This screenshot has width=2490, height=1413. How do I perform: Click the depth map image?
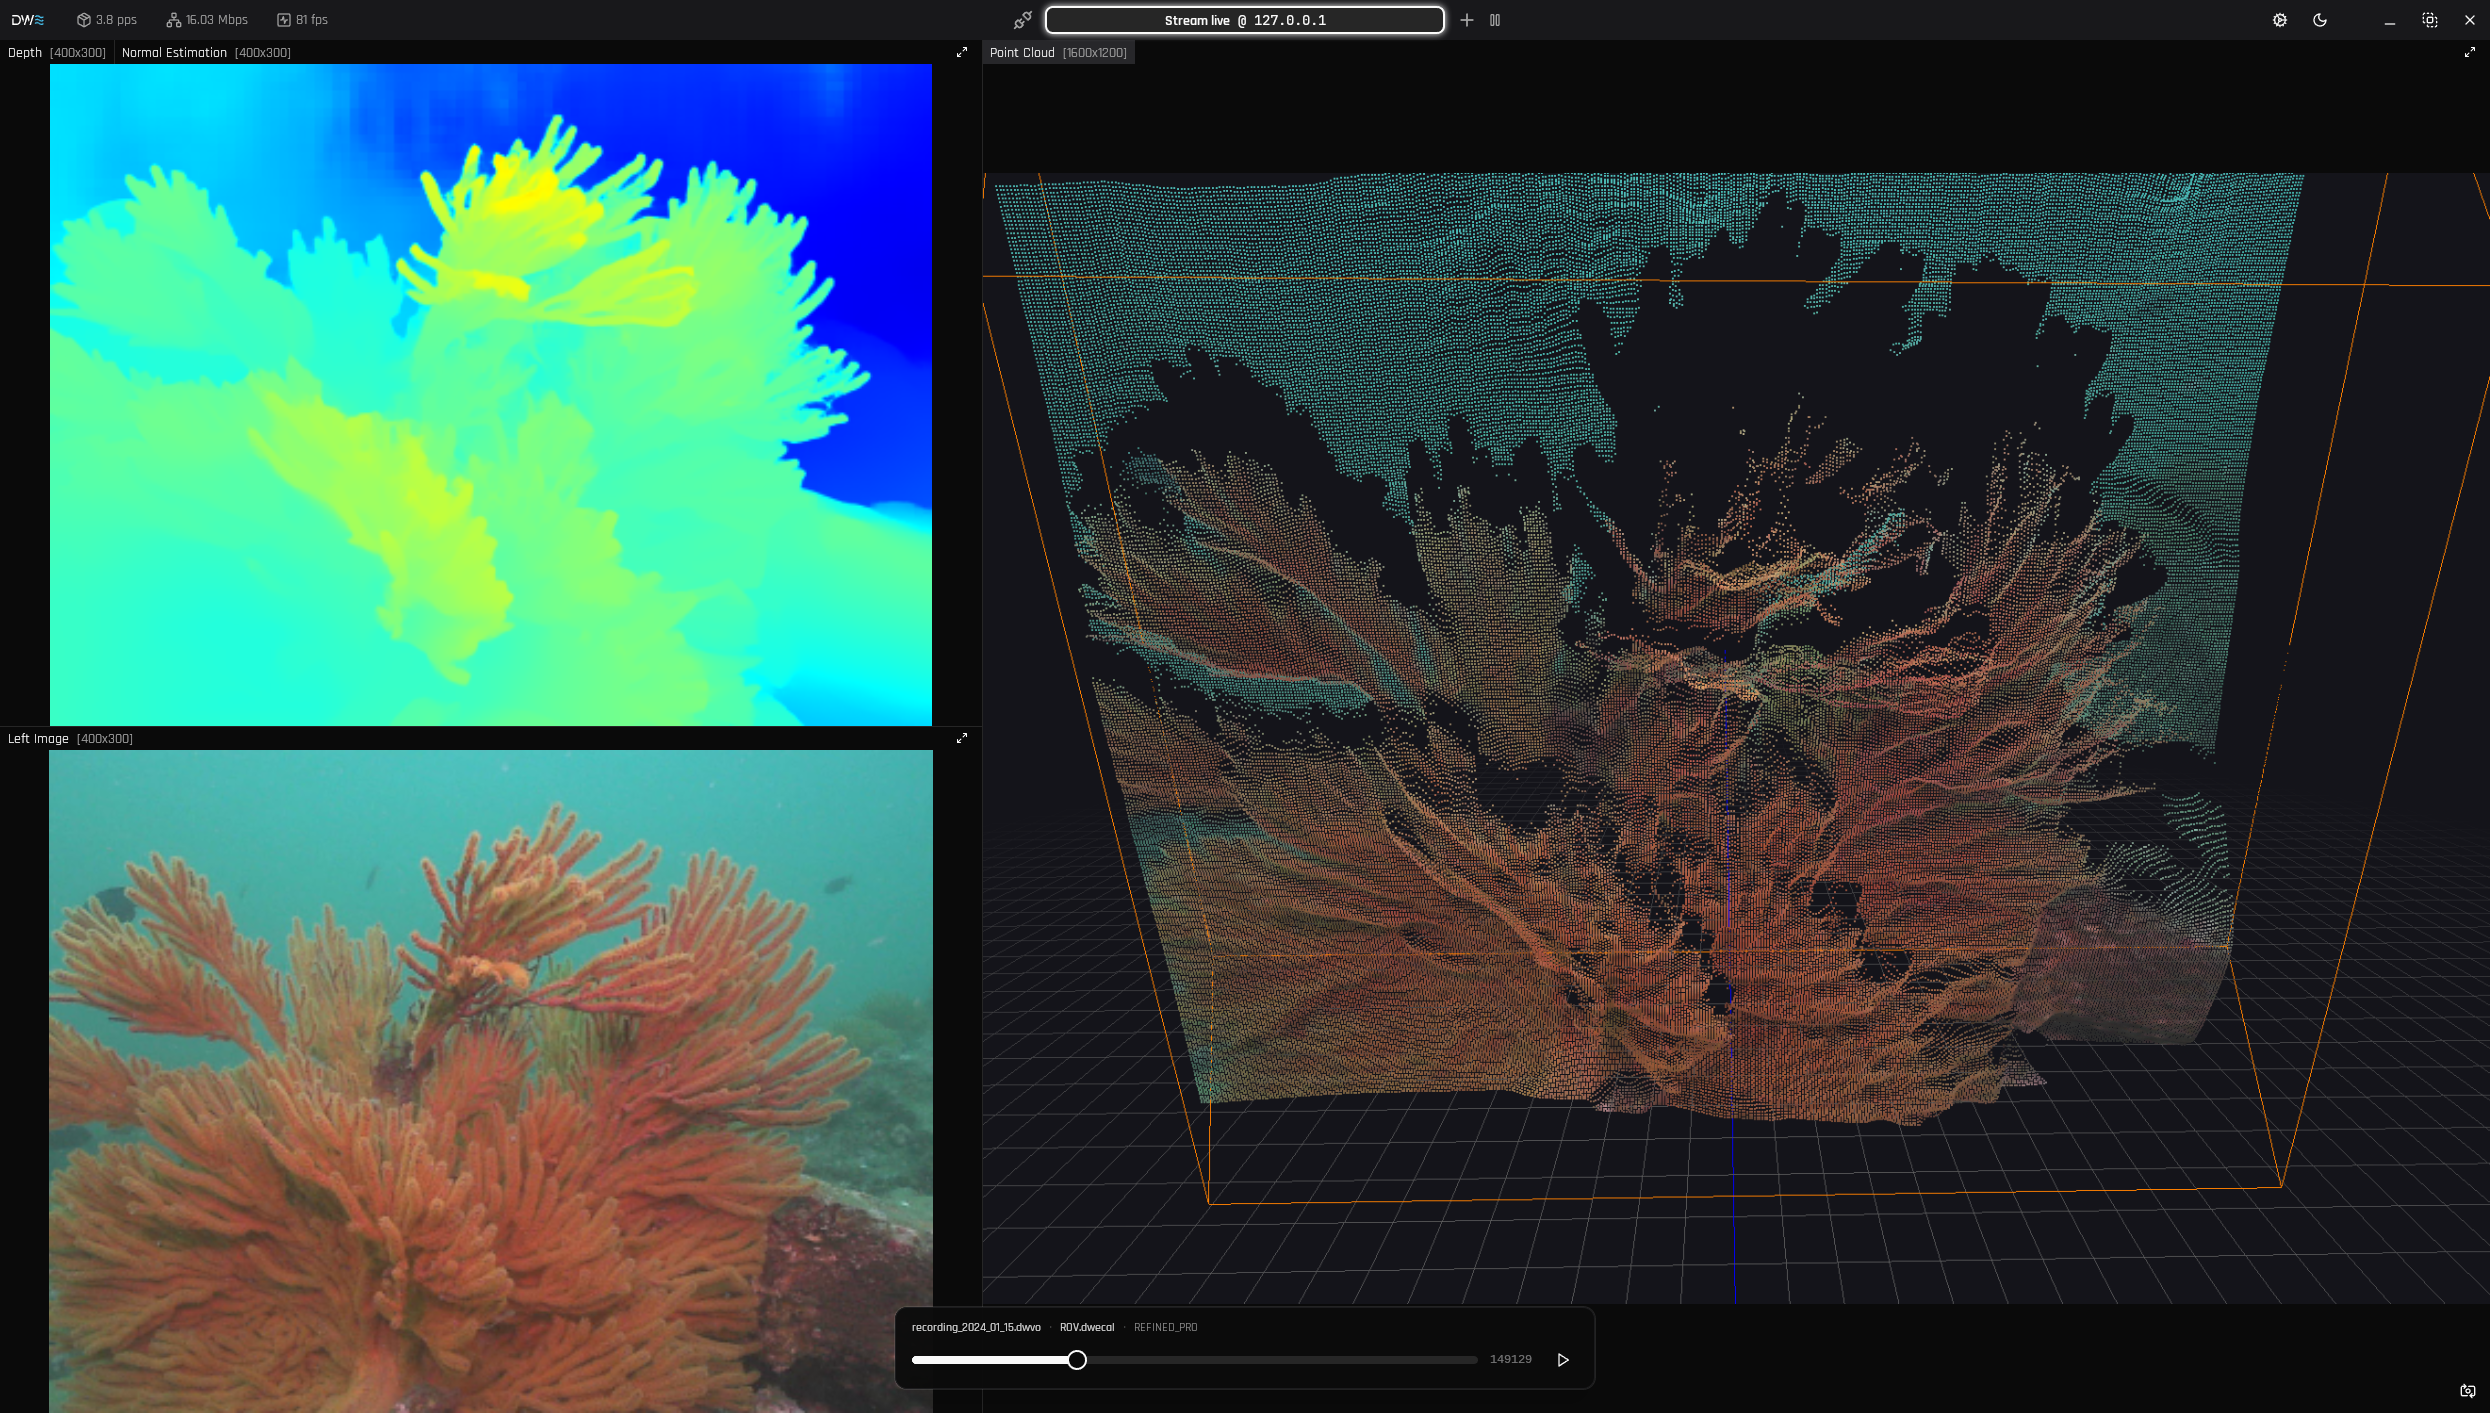pos(491,395)
